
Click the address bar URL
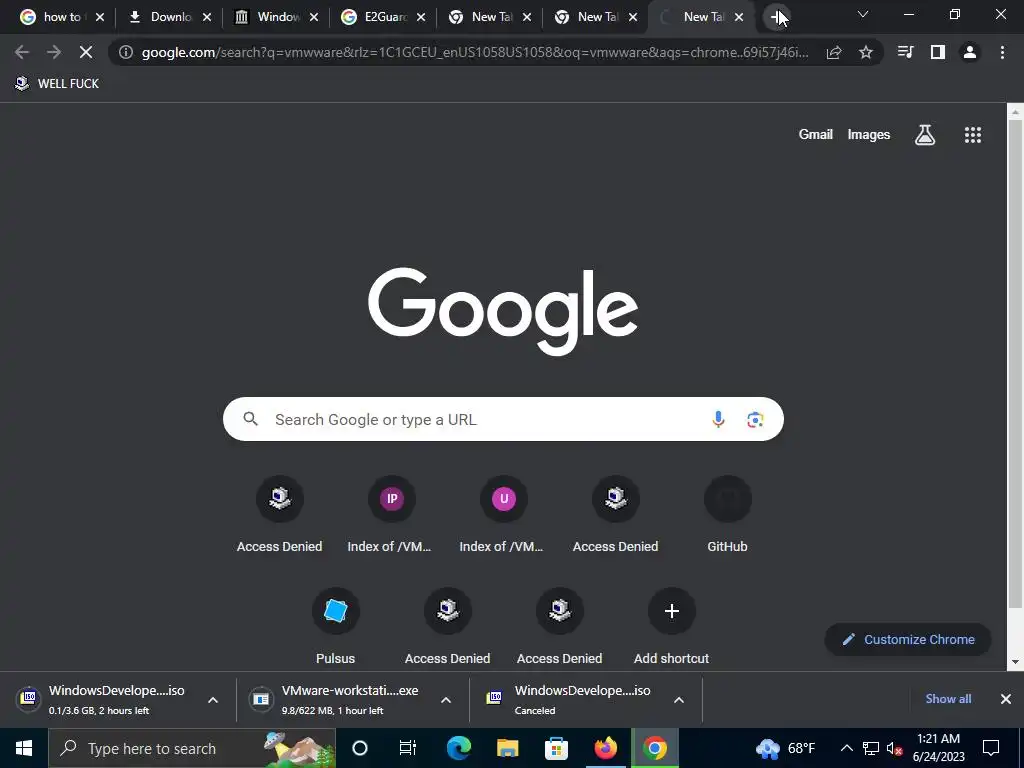475,52
